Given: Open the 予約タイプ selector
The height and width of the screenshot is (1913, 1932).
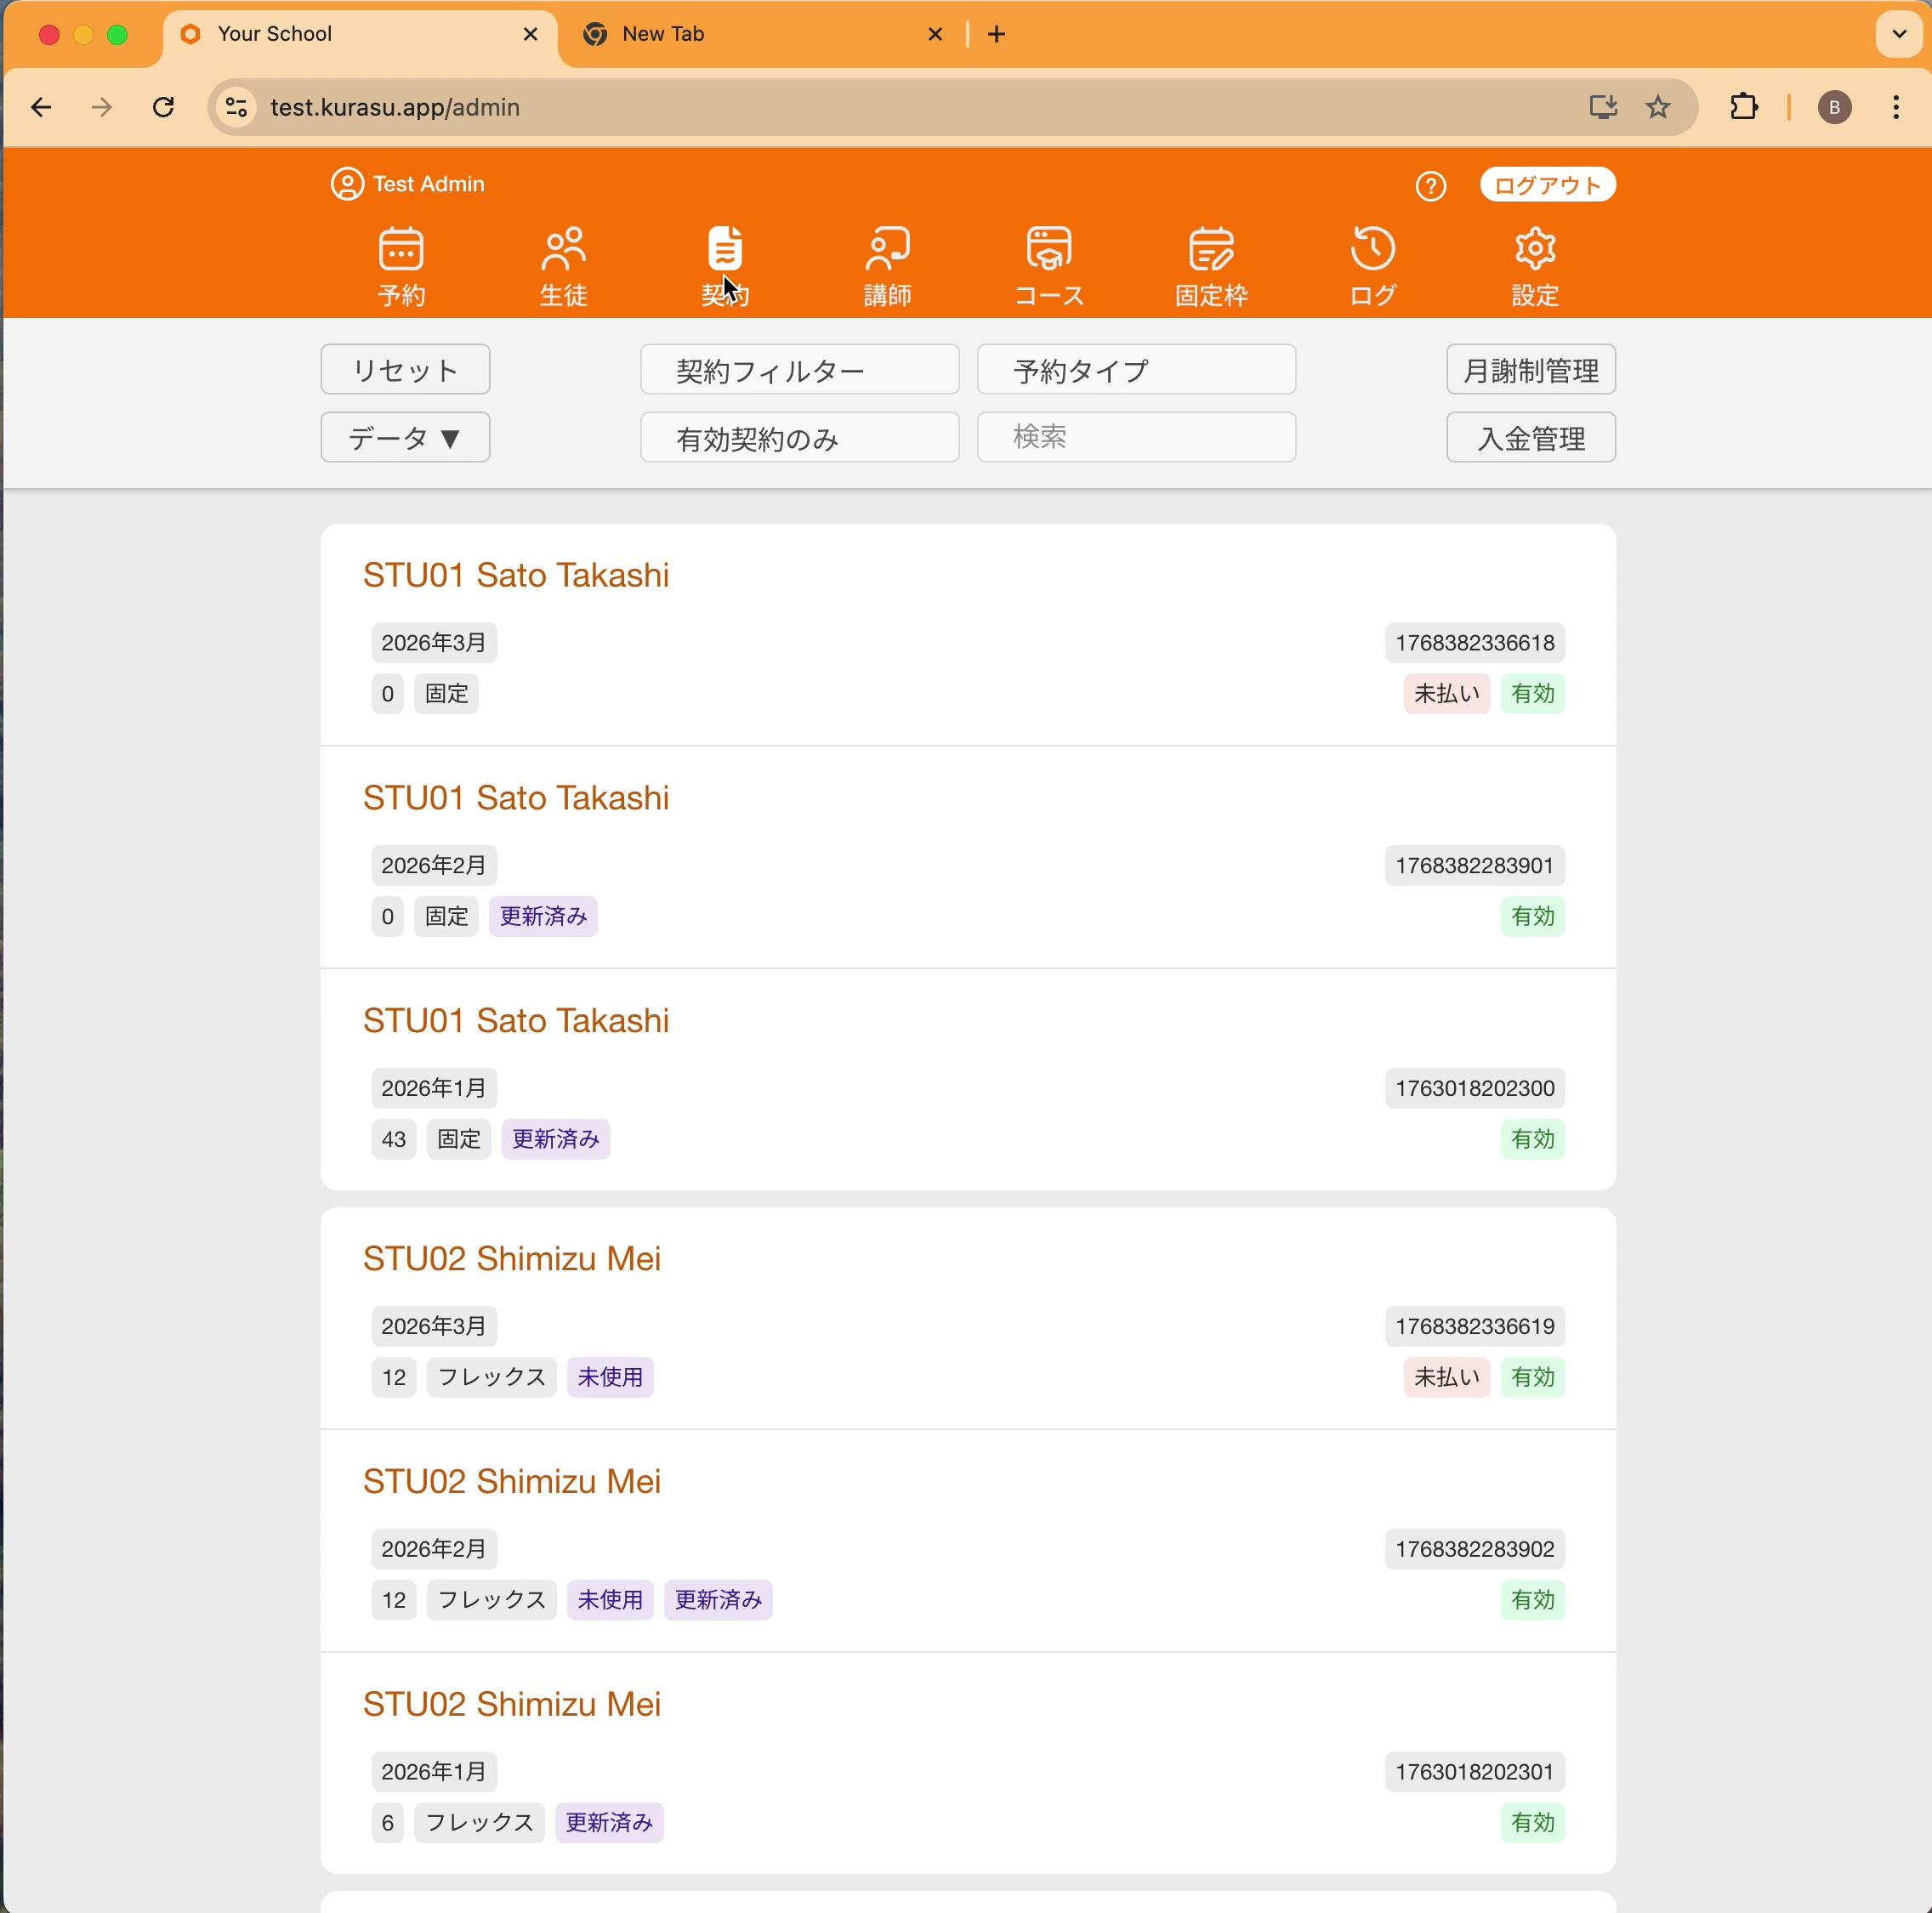Looking at the screenshot, I should pyautogui.click(x=1136, y=370).
